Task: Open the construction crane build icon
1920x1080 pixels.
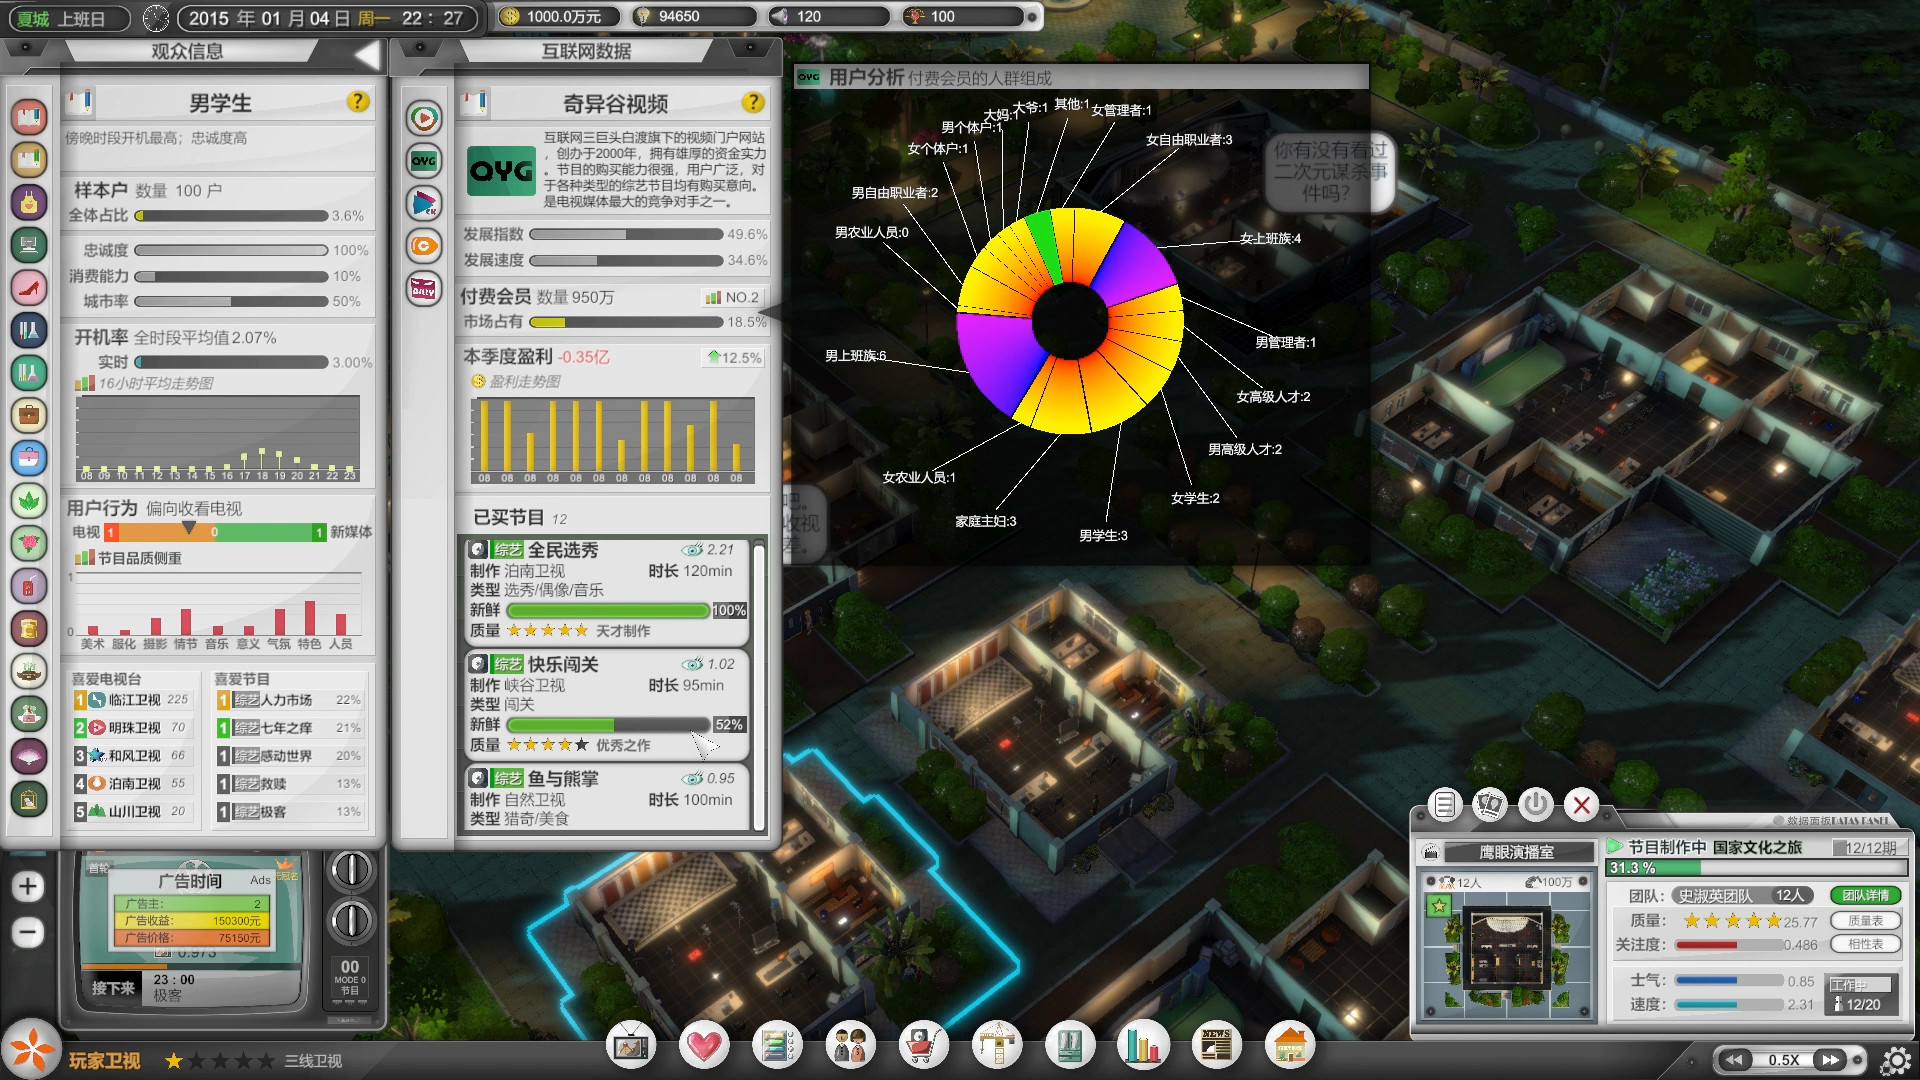Action: (996, 1046)
